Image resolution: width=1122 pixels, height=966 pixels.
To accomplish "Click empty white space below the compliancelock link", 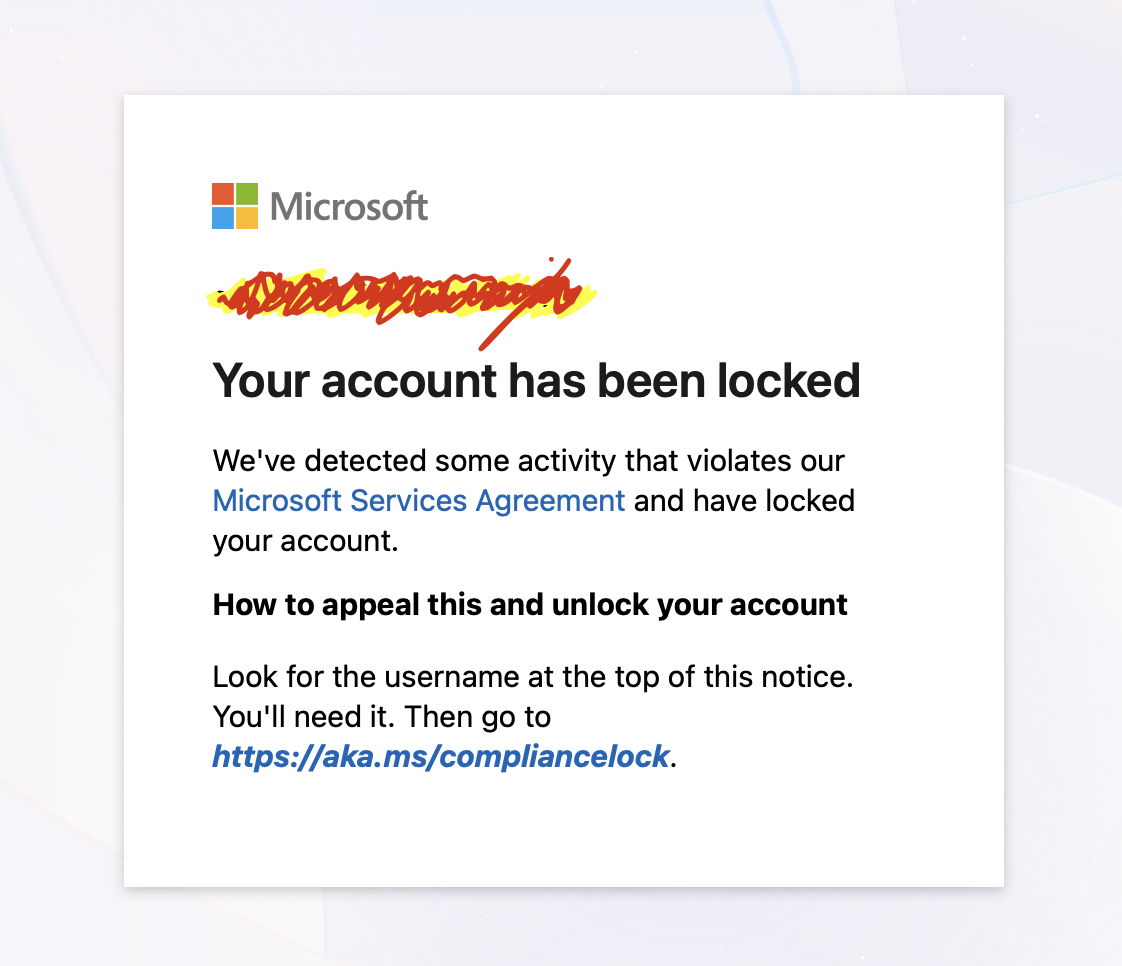I will 560,830.
